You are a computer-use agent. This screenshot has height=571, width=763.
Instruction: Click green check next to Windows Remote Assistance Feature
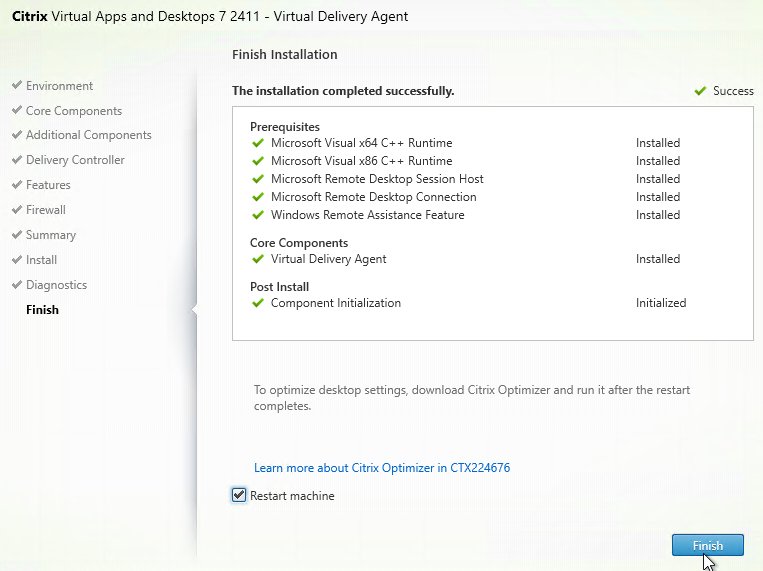[x=258, y=215]
